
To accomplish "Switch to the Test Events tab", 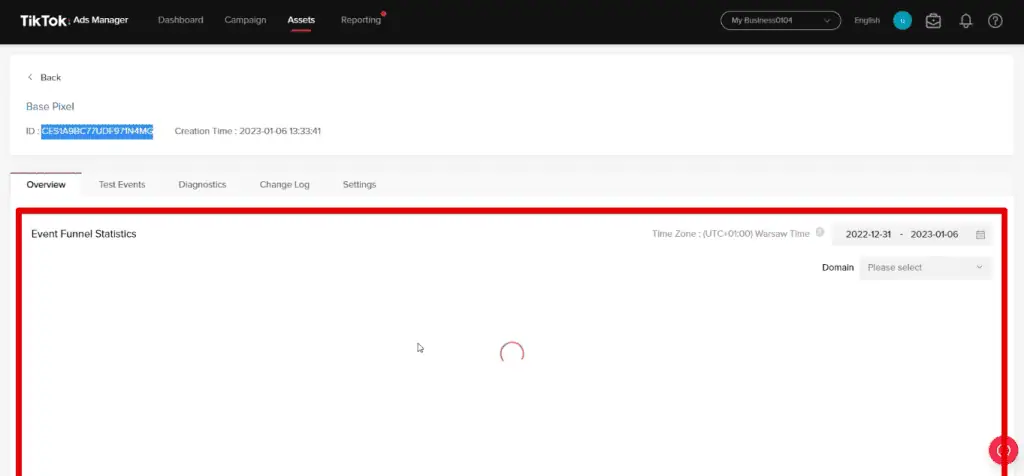I will (x=122, y=185).
